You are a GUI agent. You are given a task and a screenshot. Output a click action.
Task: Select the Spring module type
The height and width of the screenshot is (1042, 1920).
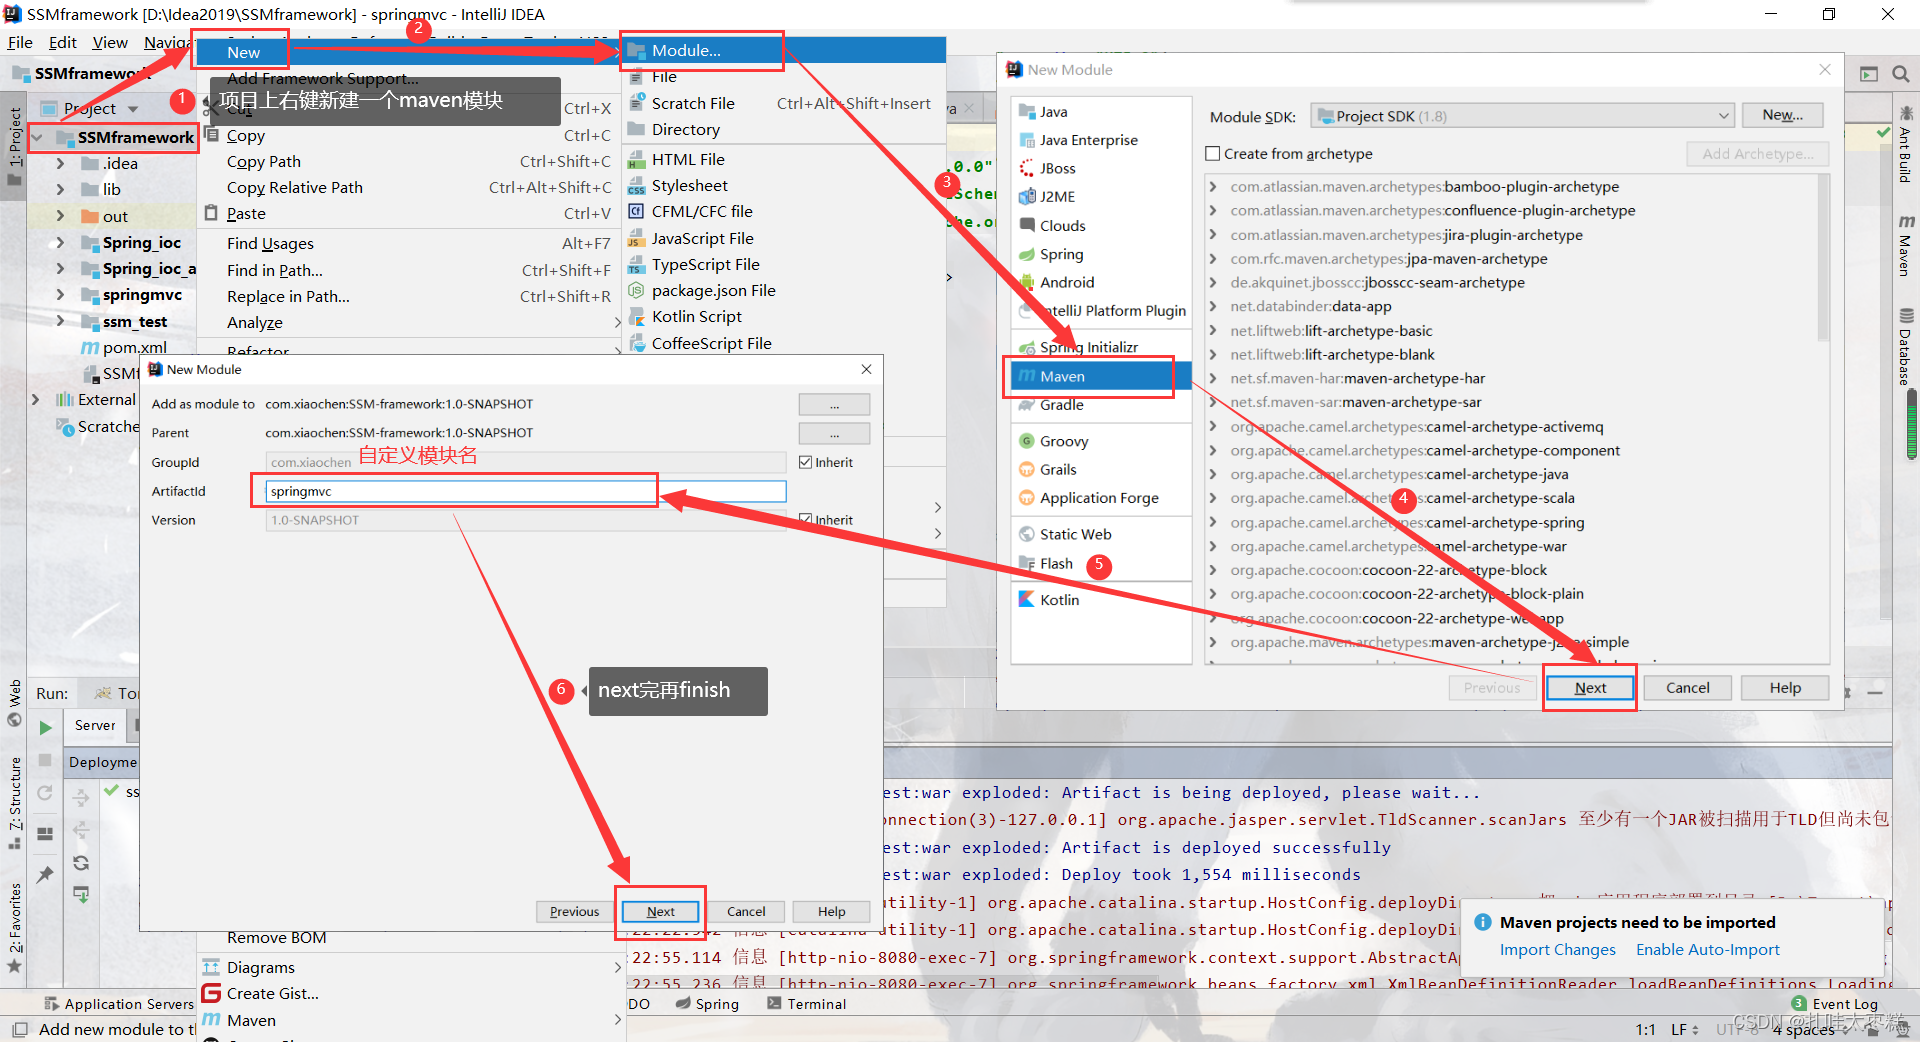point(1061,254)
